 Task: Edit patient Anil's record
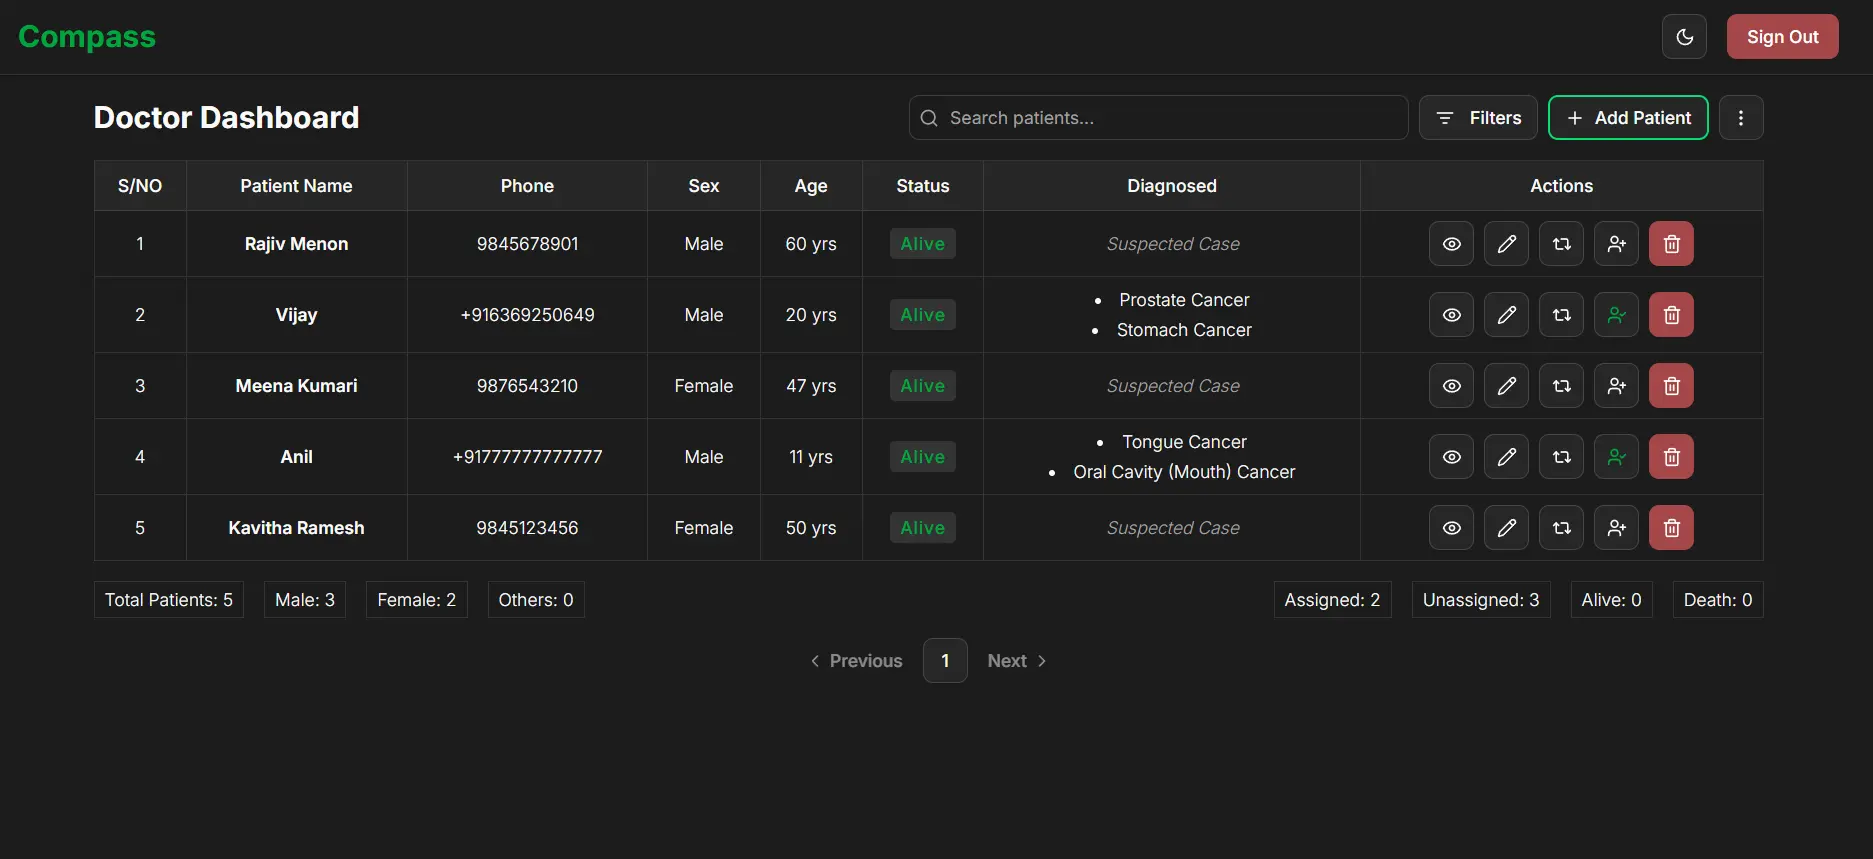[1506, 457]
